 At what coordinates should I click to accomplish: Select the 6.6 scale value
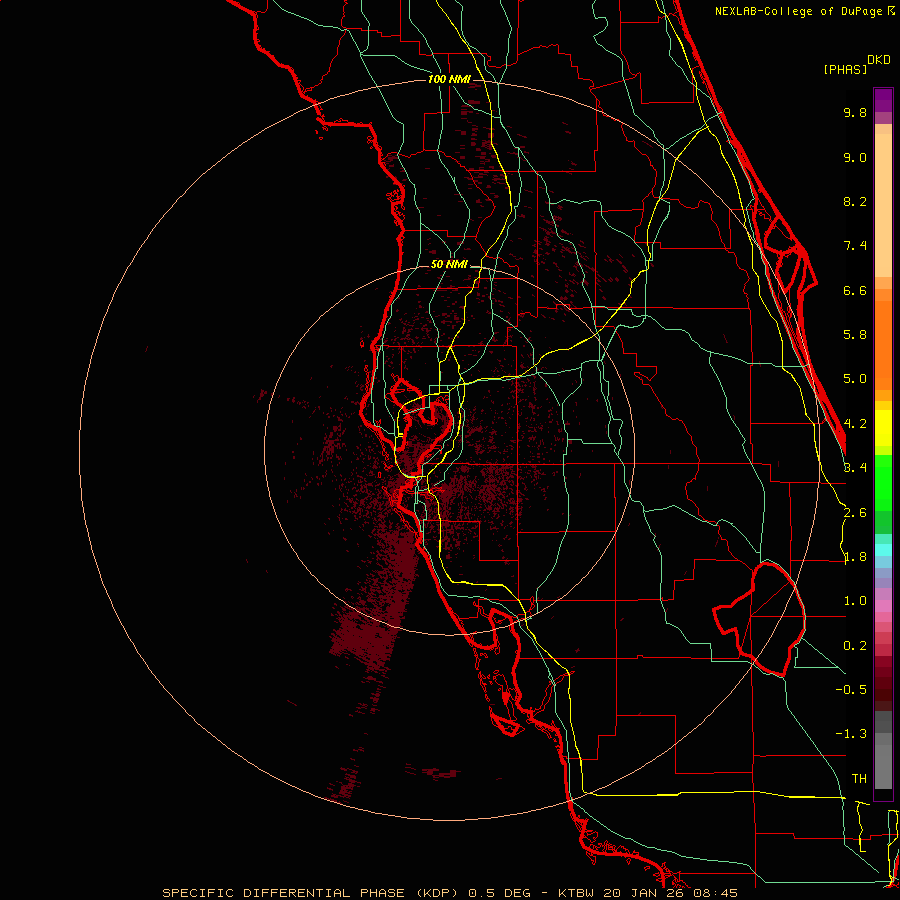click(x=855, y=290)
